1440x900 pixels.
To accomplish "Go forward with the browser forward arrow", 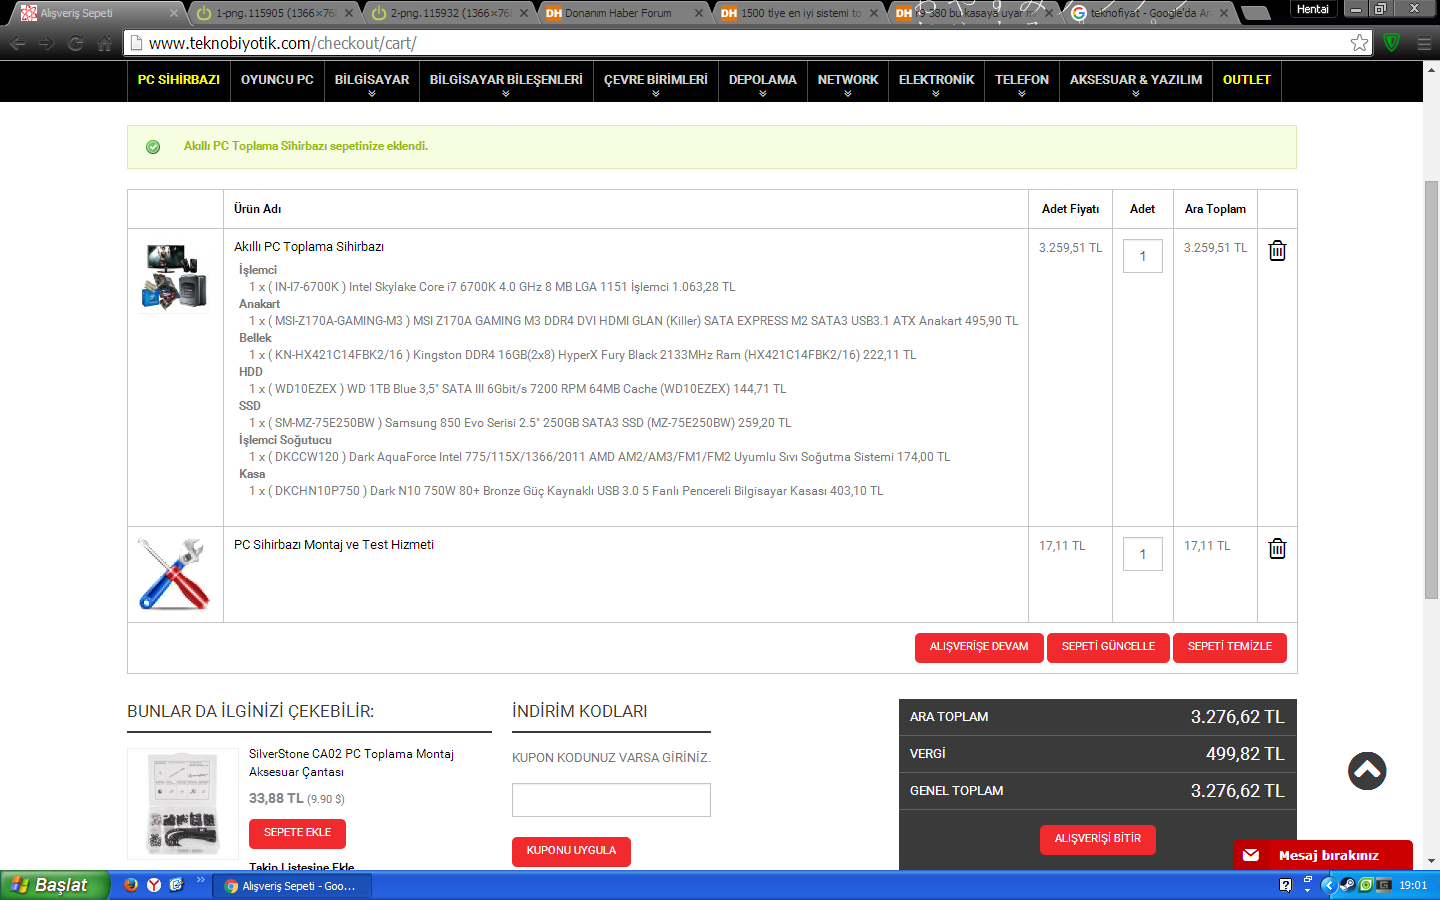I will [x=46, y=43].
